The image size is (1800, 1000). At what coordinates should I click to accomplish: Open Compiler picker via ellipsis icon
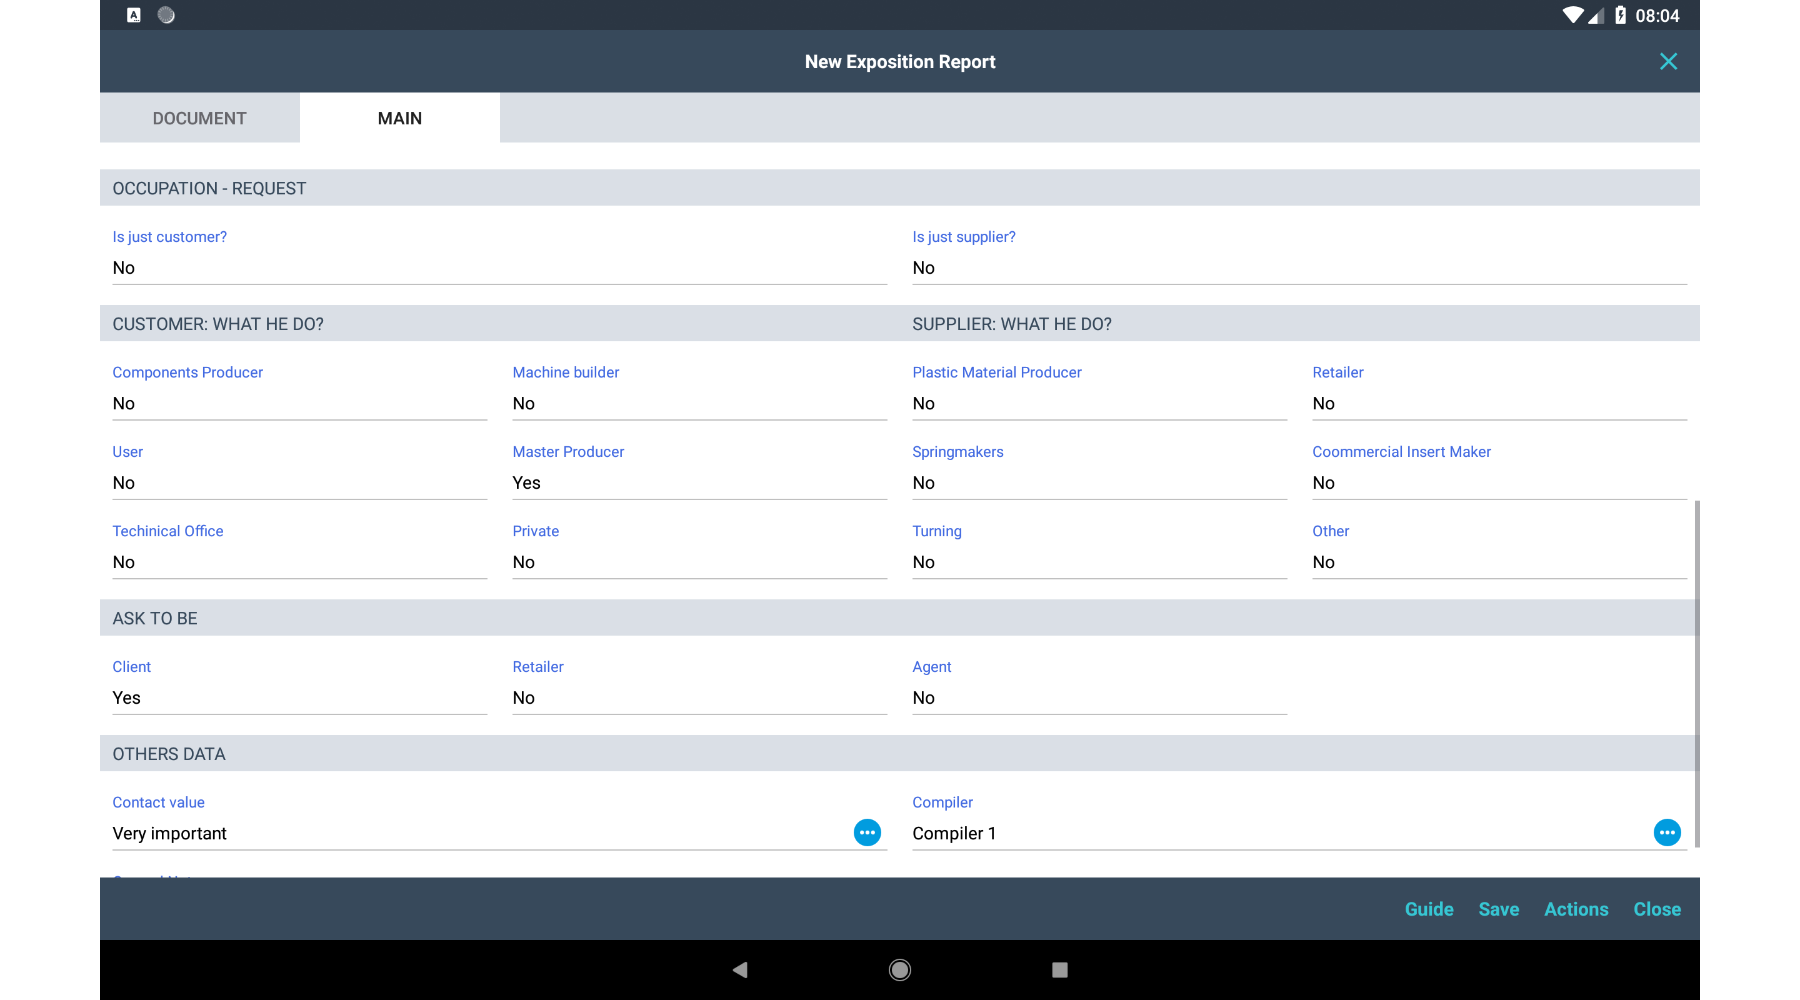[1667, 833]
